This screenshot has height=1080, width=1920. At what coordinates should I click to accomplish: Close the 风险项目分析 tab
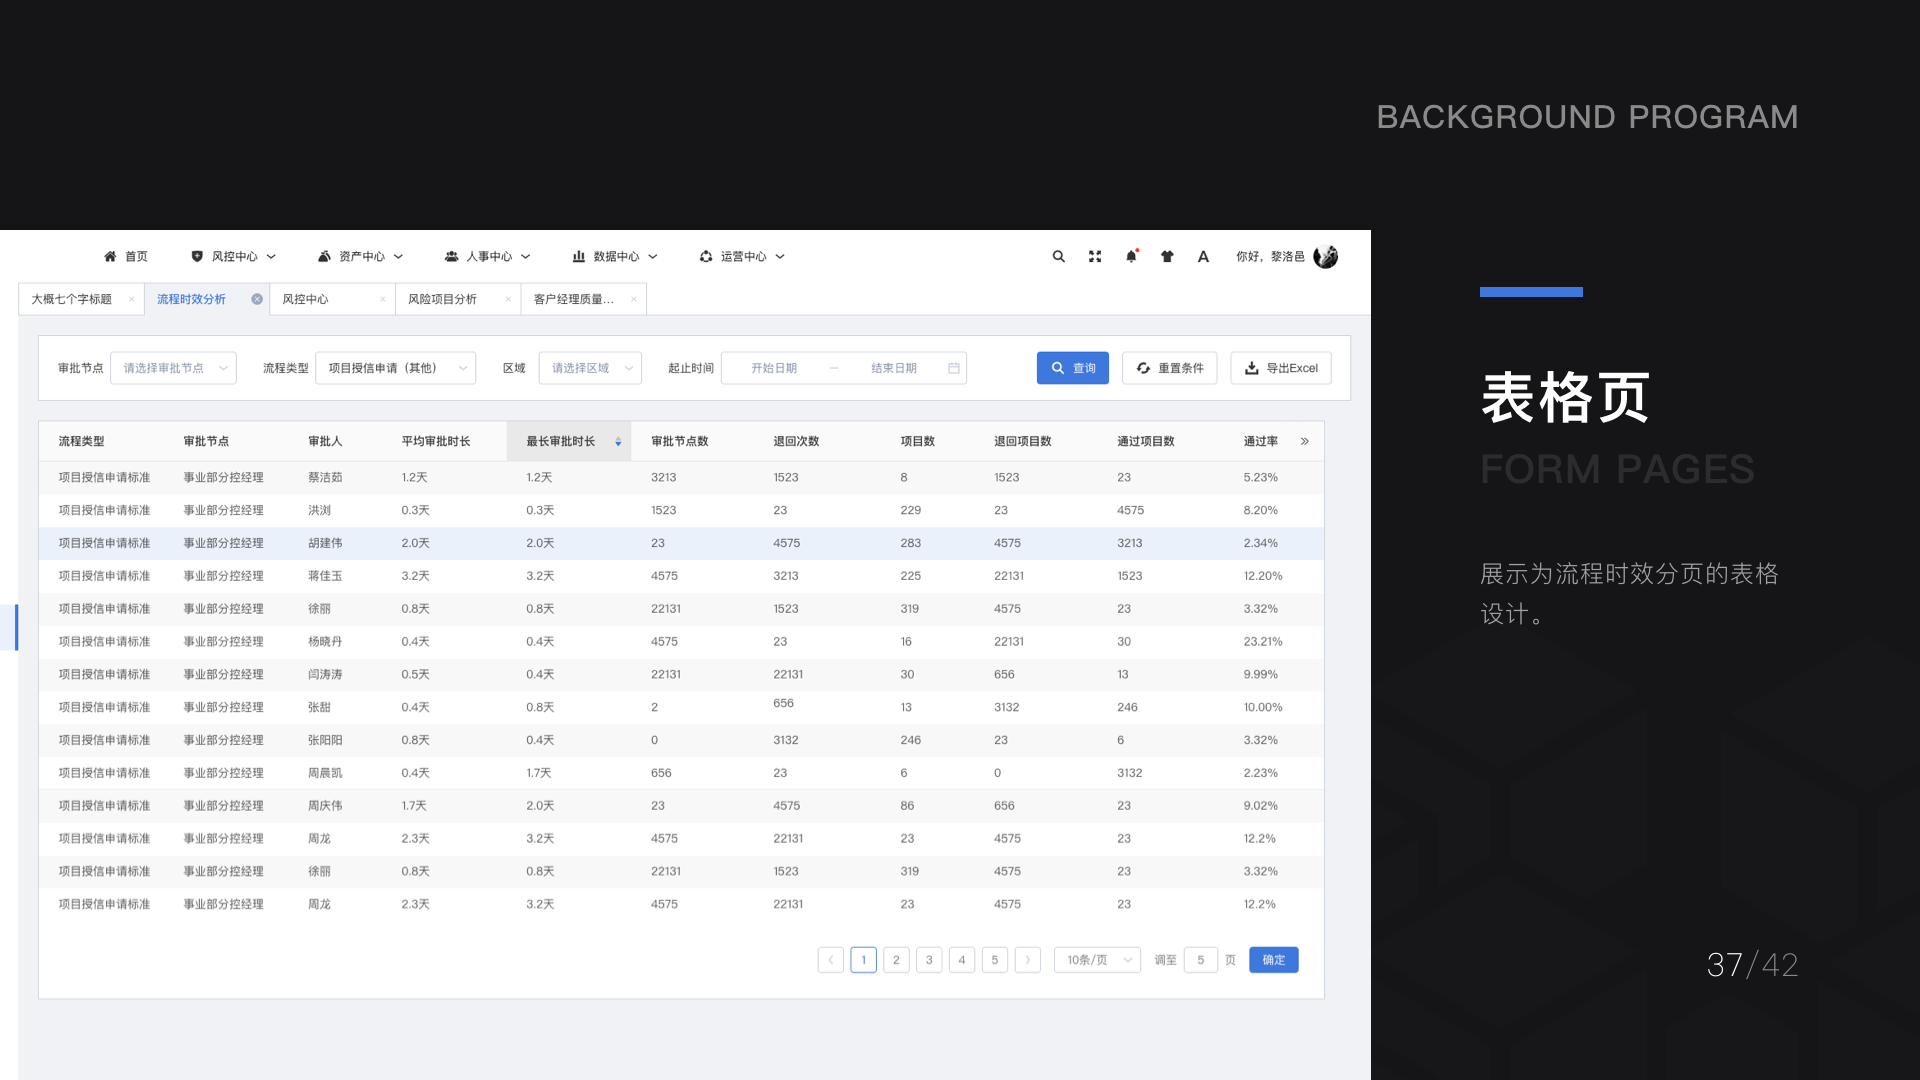pos(508,299)
